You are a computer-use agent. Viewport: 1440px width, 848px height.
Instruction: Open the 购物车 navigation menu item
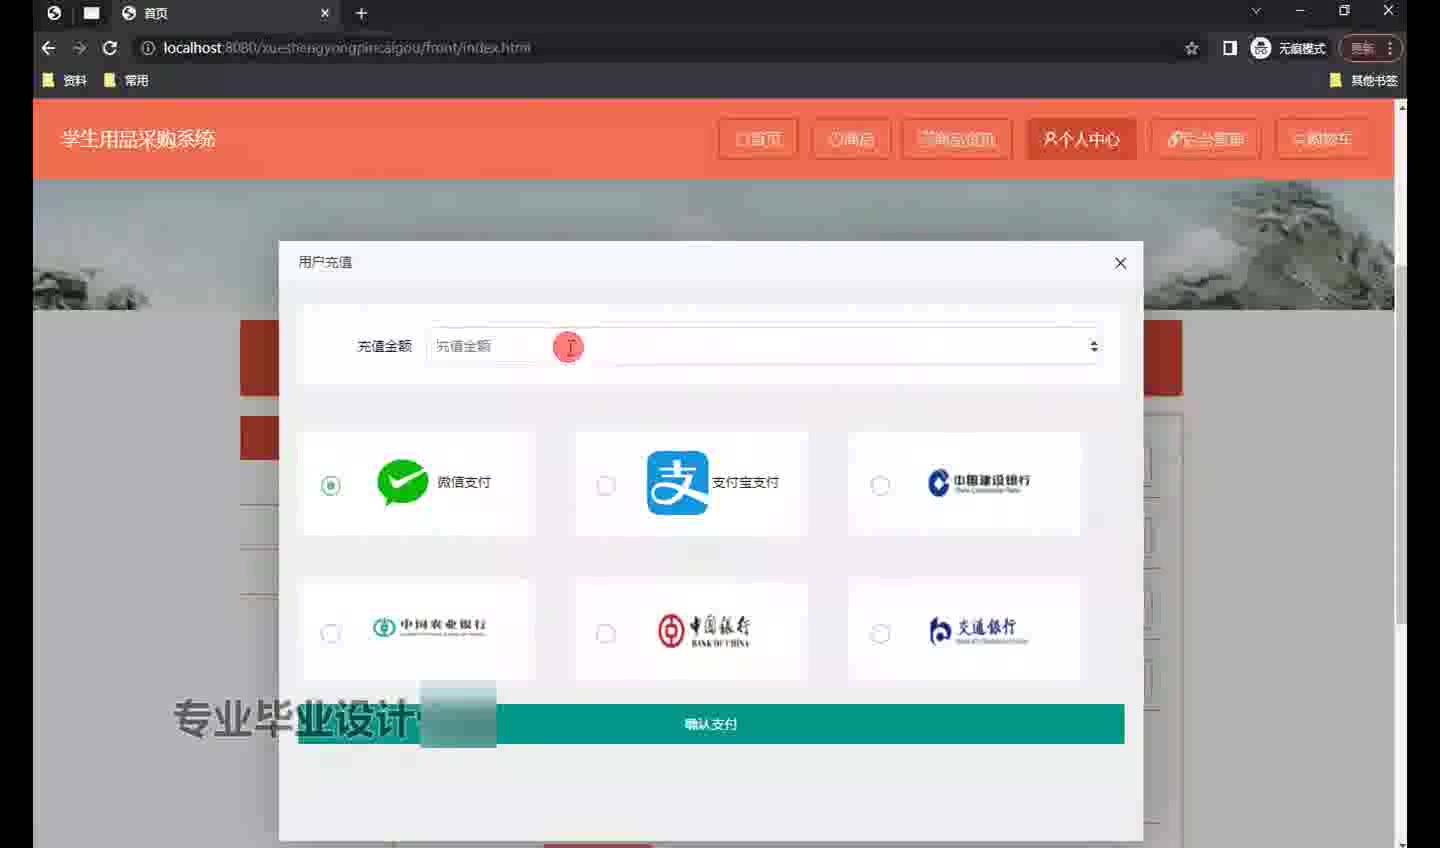click(x=1322, y=139)
